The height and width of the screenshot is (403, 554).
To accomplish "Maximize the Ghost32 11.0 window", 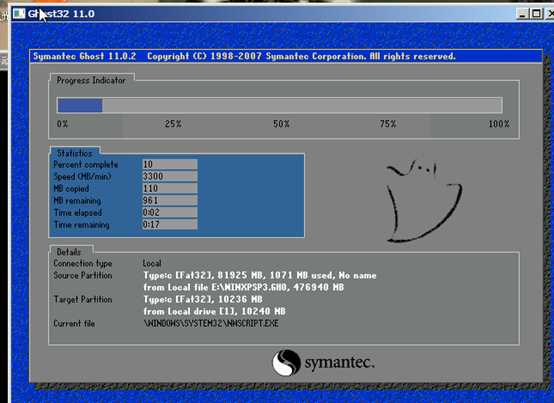I will click(536, 14).
